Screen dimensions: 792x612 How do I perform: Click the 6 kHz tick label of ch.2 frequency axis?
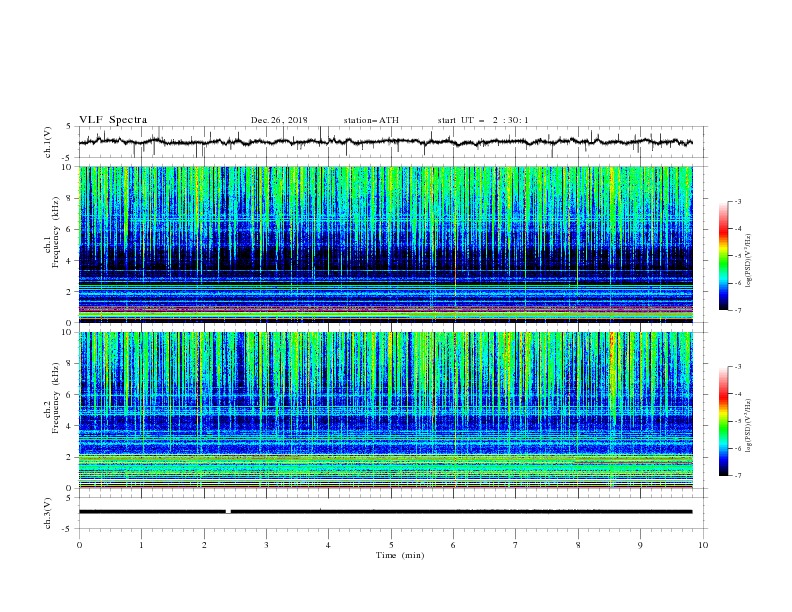tap(71, 395)
